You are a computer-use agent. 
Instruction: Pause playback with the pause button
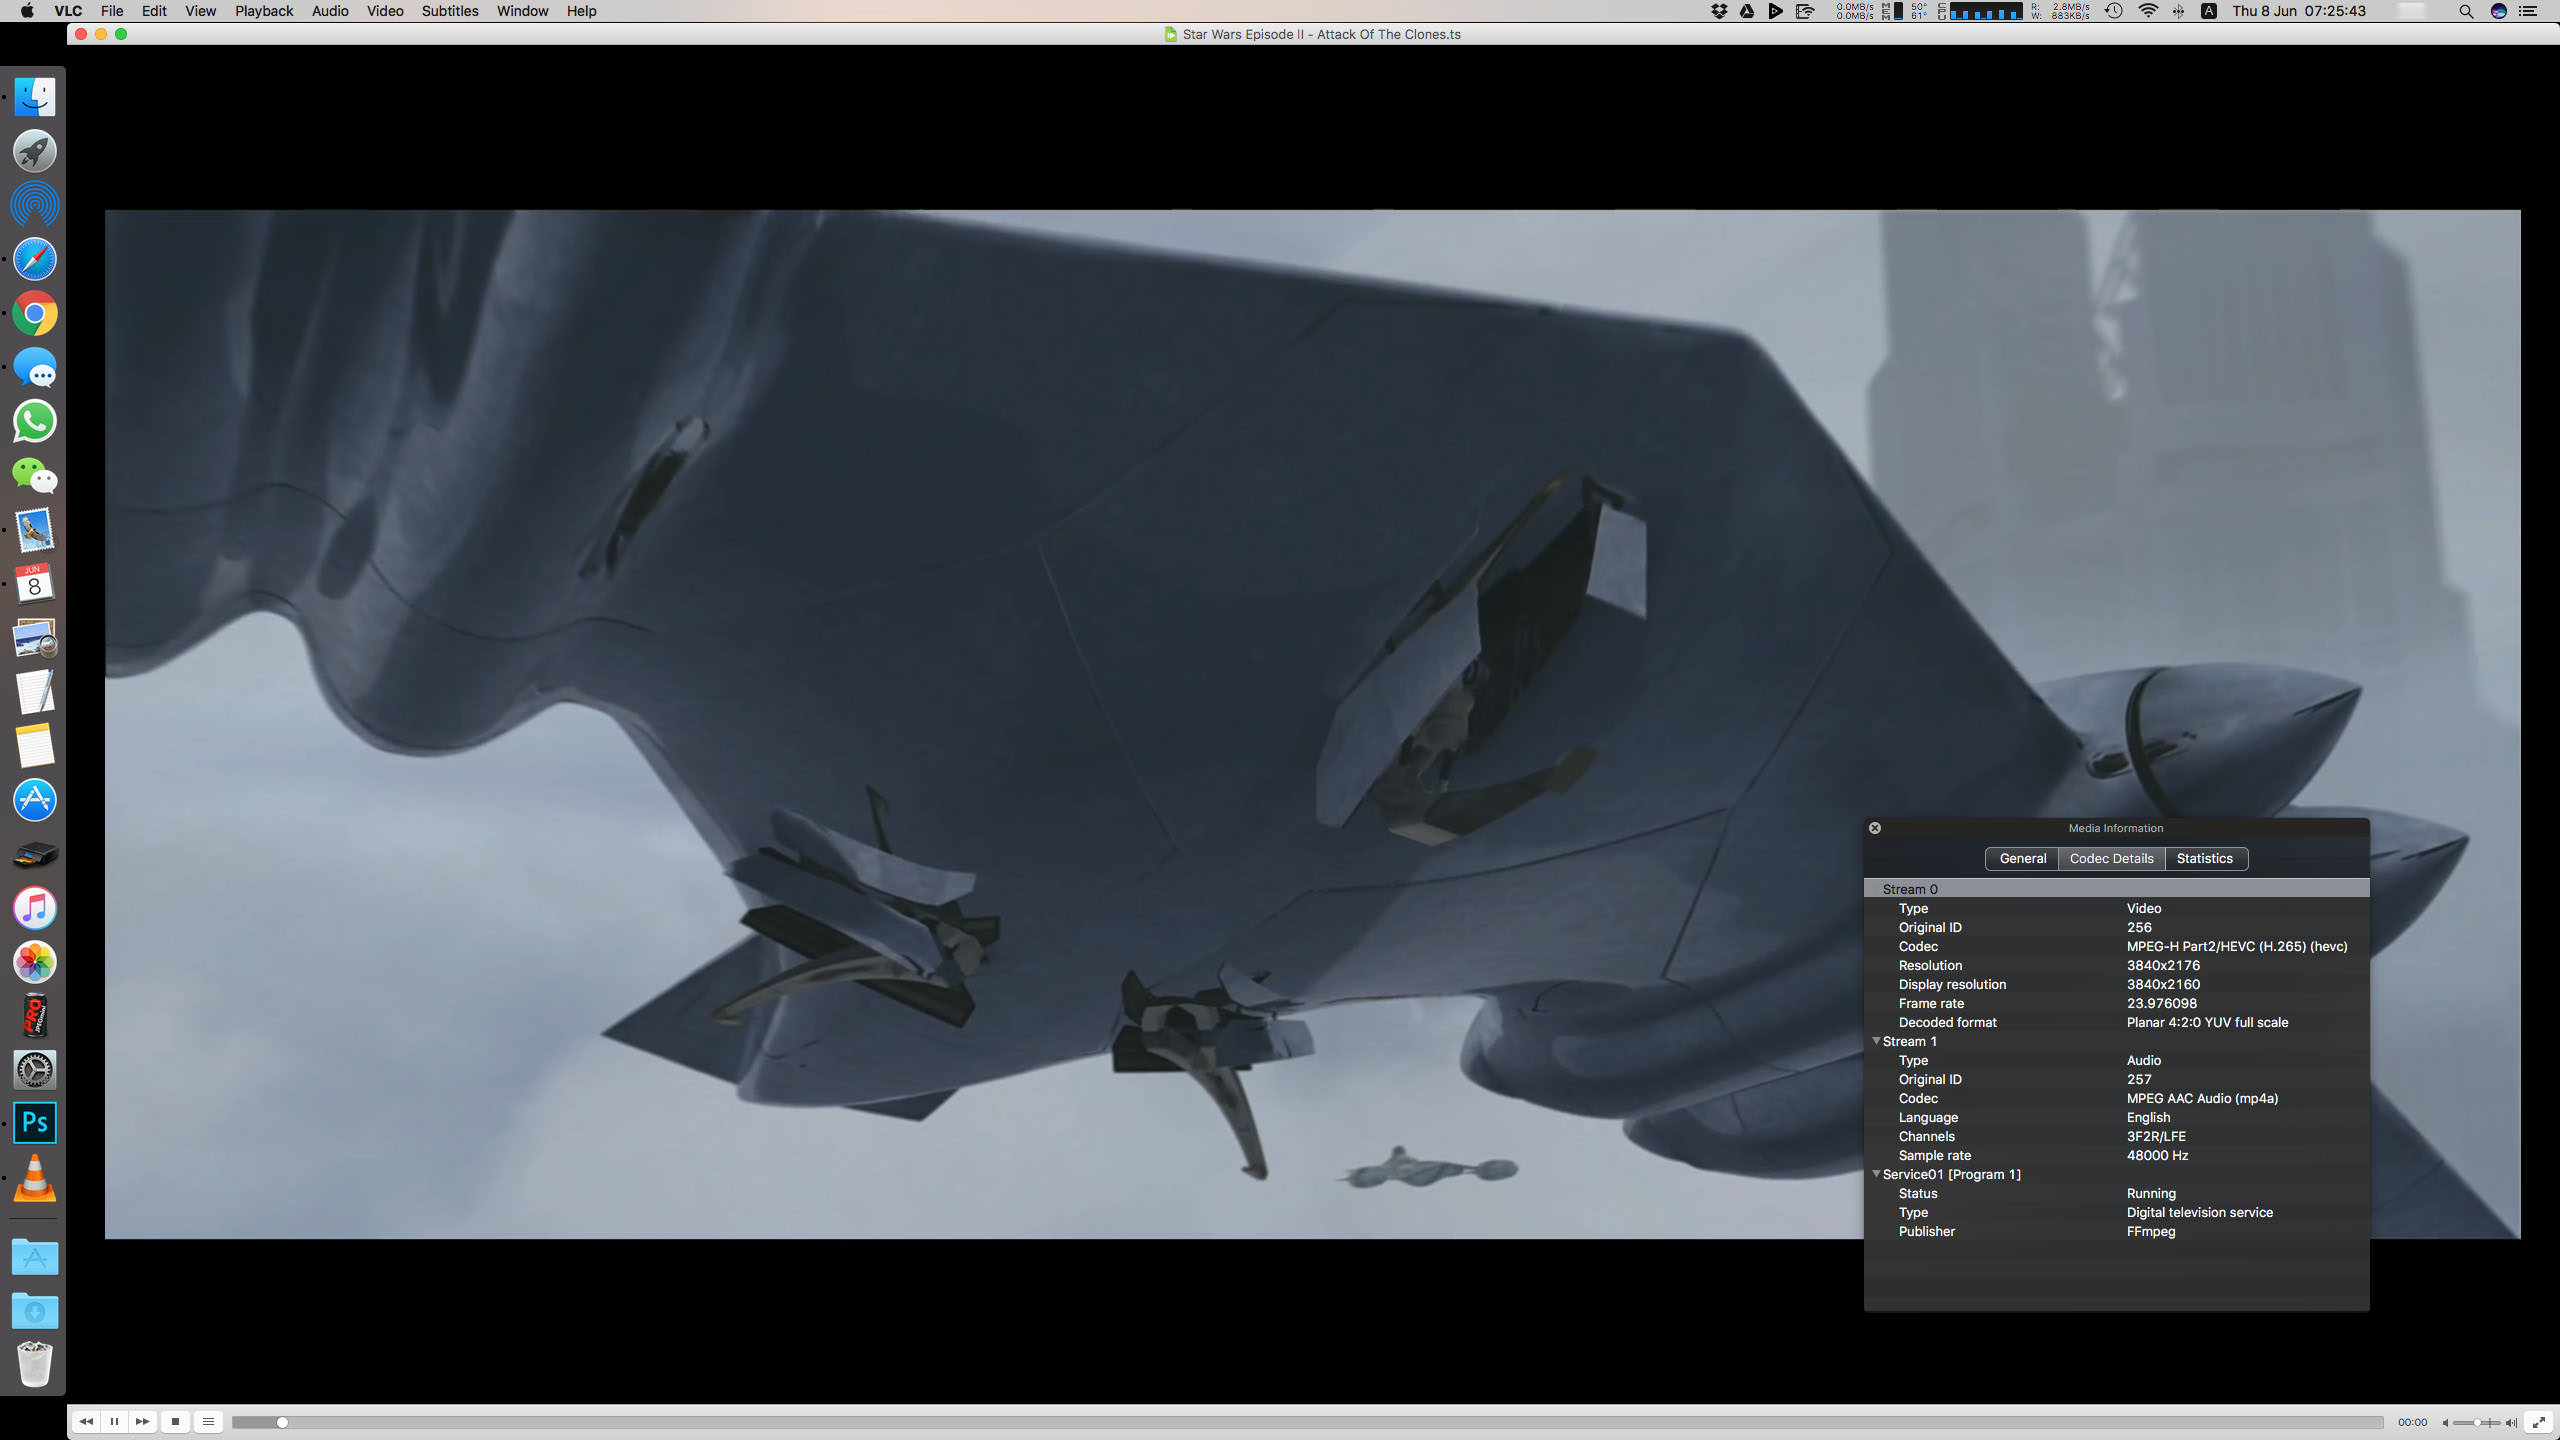(x=115, y=1421)
